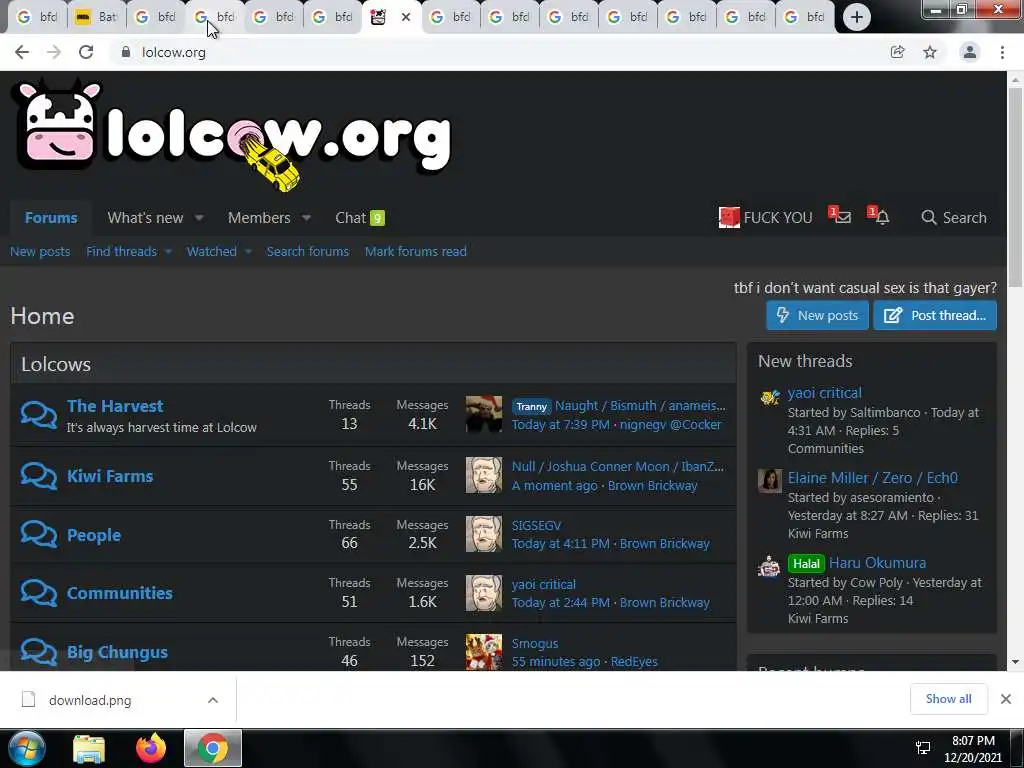This screenshot has height=768, width=1024.
Task: Click the New posts sub-nav link
Action: coord(40,251)
